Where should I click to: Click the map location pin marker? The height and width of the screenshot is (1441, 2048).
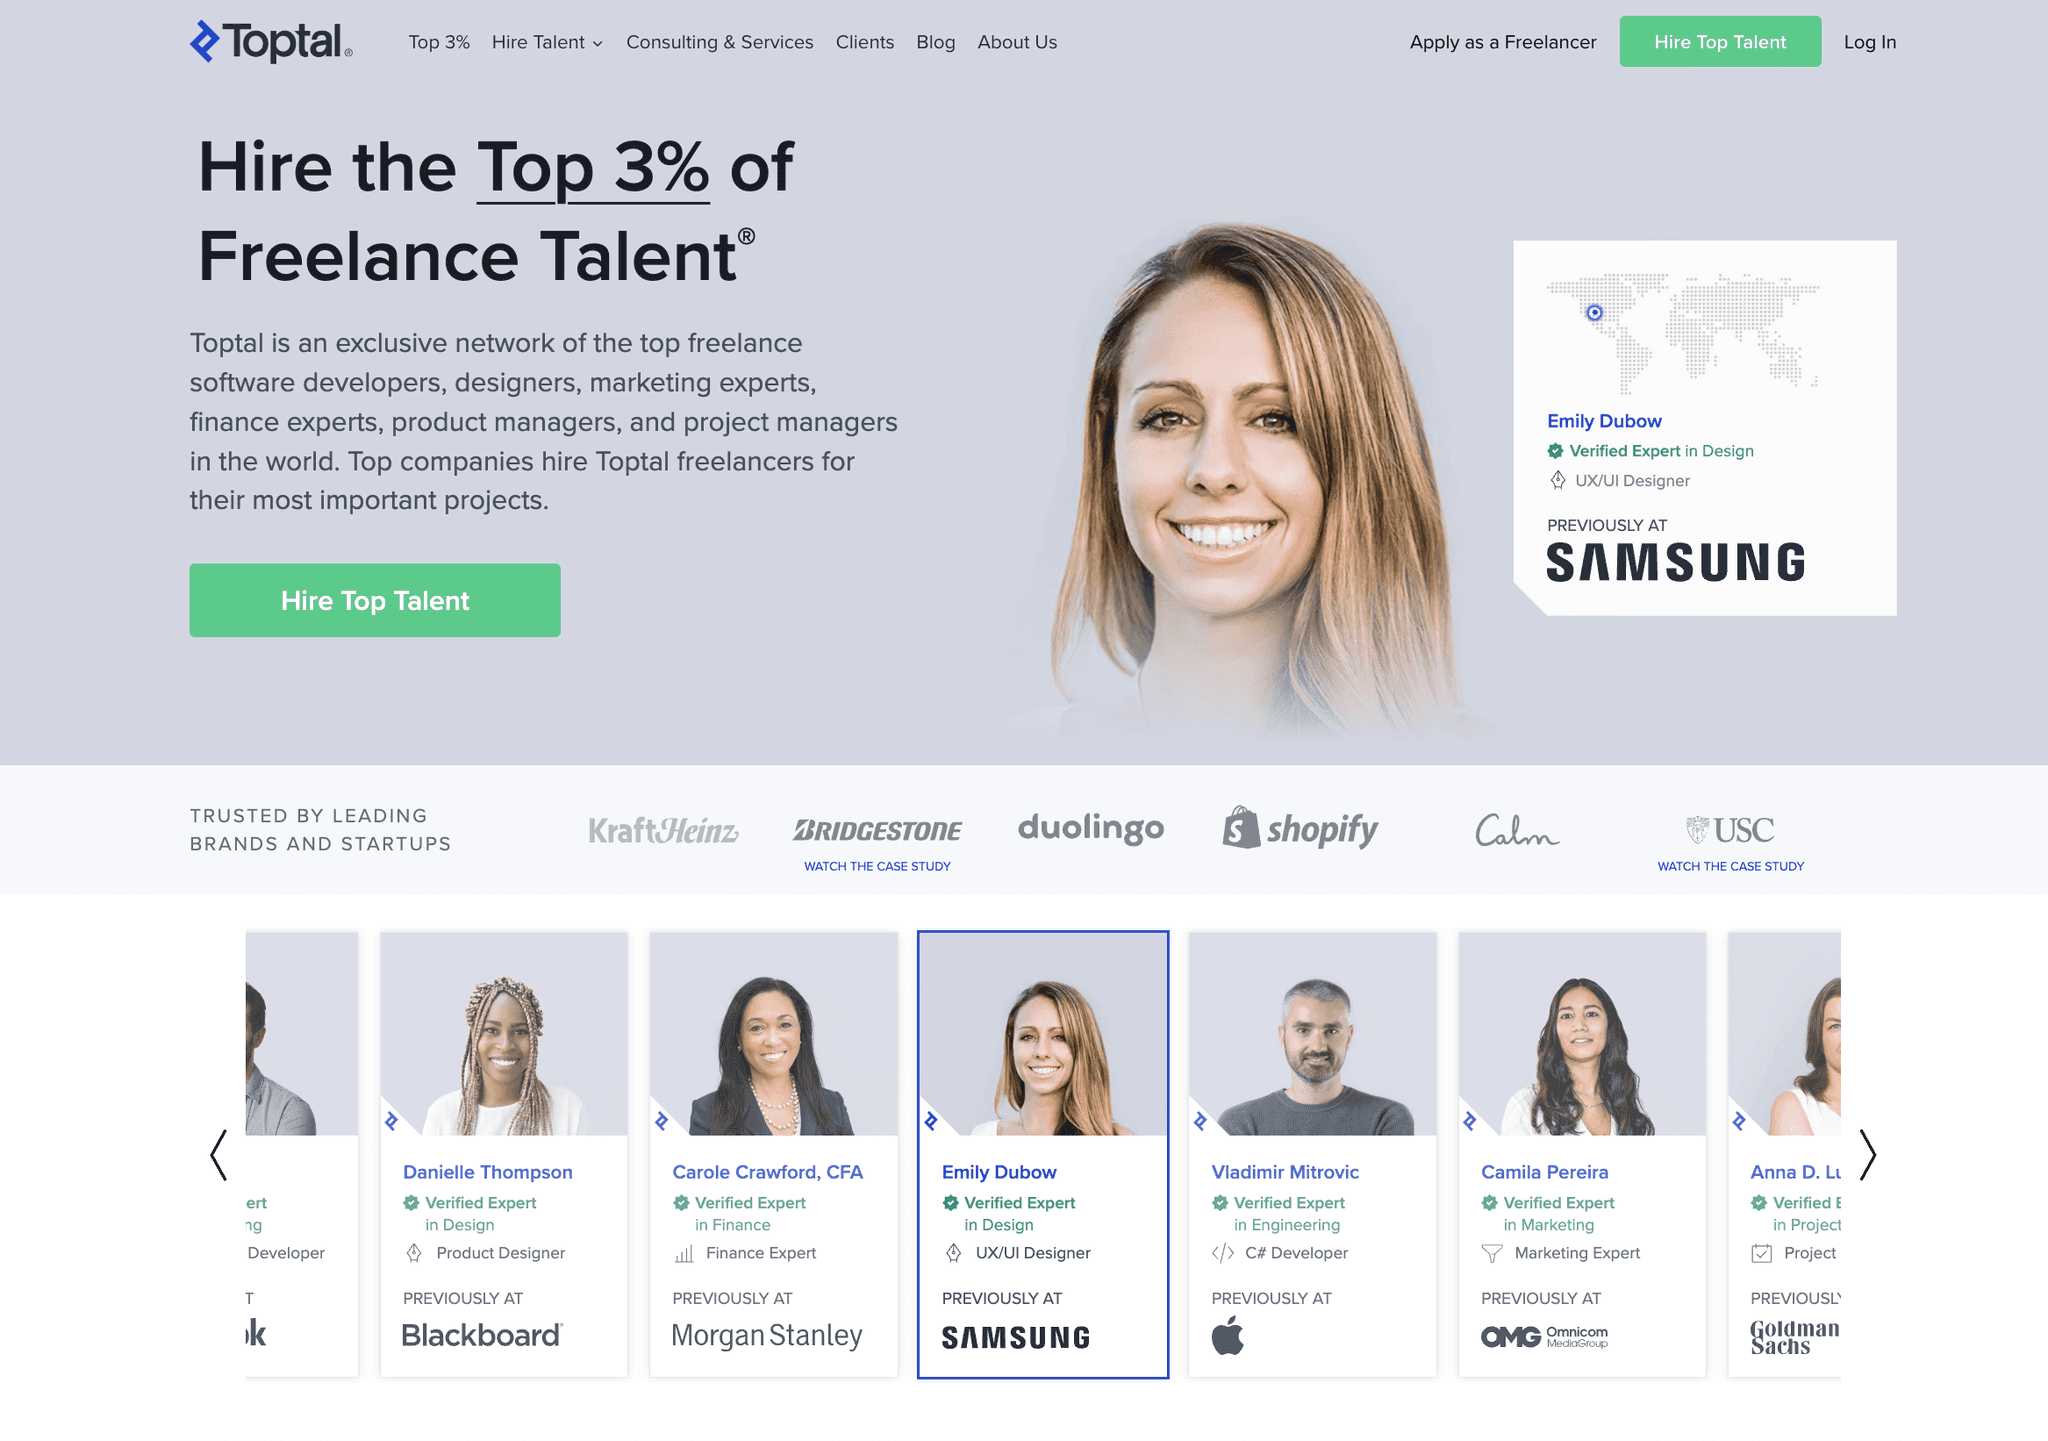click(x=1595, y=313)
